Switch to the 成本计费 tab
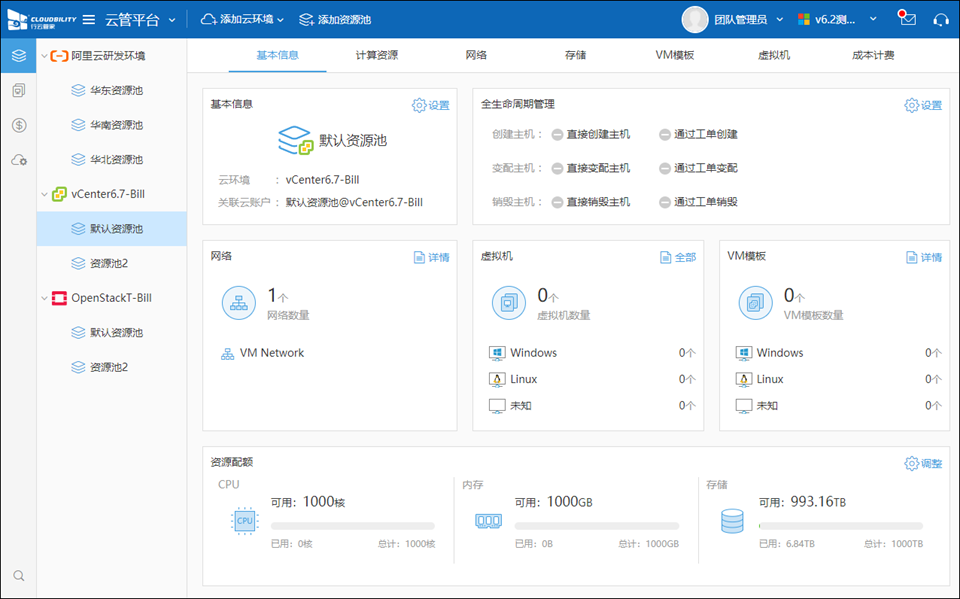Image resolution: width=960 pixels, height=599 pixels. click(873, 55)
